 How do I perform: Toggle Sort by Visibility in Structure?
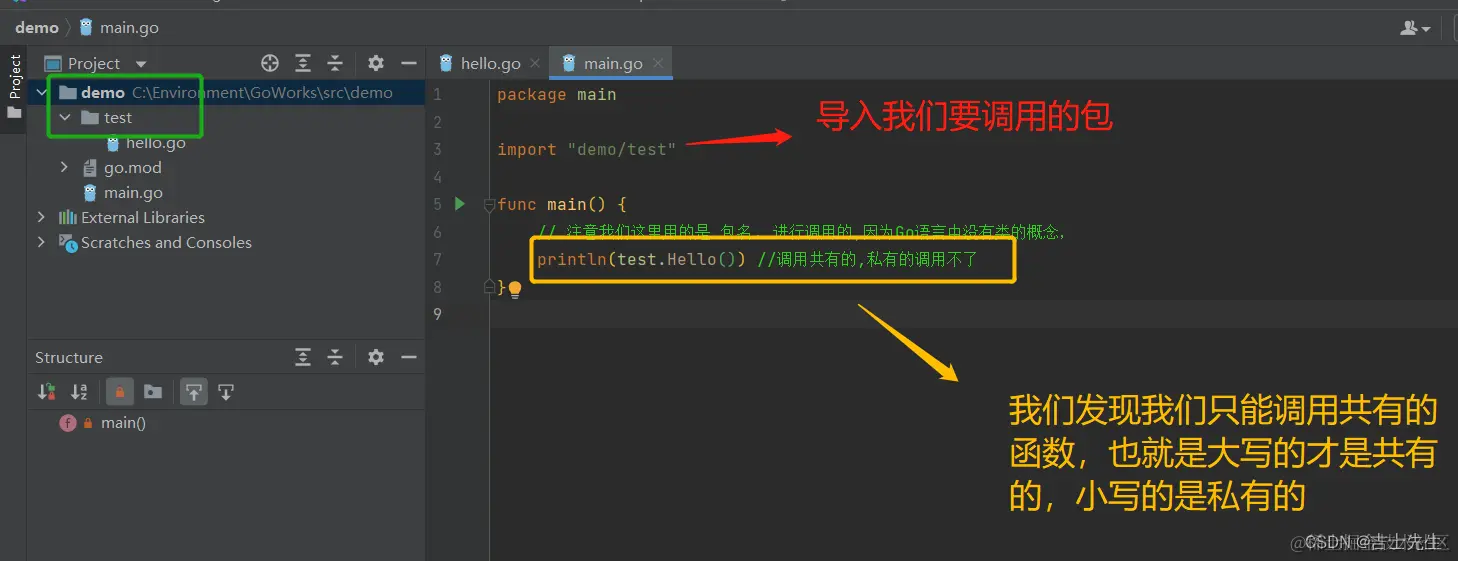click(46, 392)
